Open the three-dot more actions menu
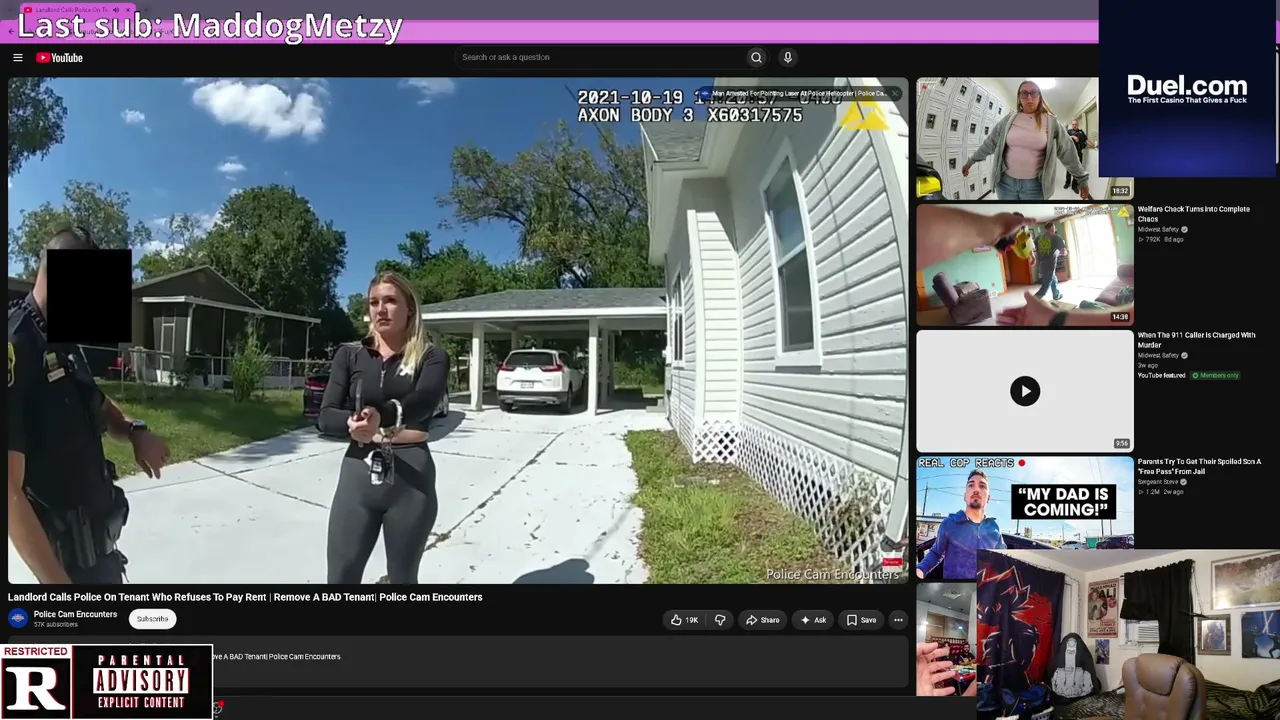The image size is (1280, 720). click(x=898, y=620)
